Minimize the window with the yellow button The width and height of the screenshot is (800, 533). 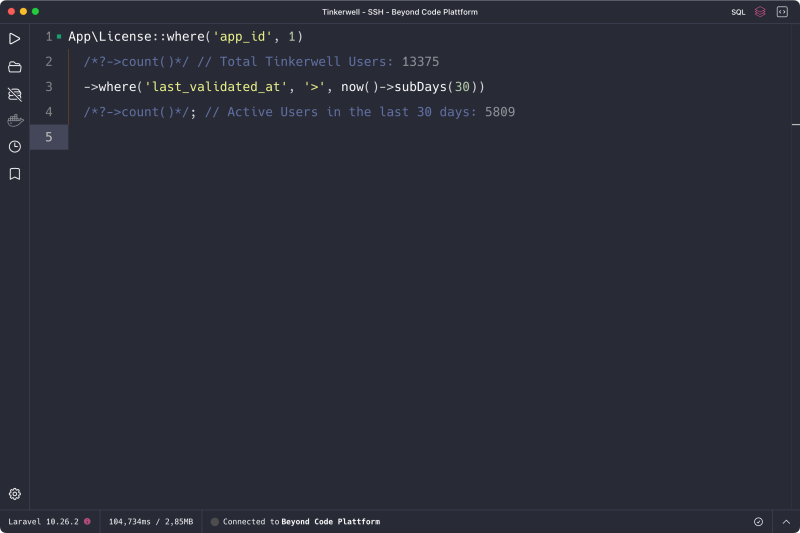(23, 11)
